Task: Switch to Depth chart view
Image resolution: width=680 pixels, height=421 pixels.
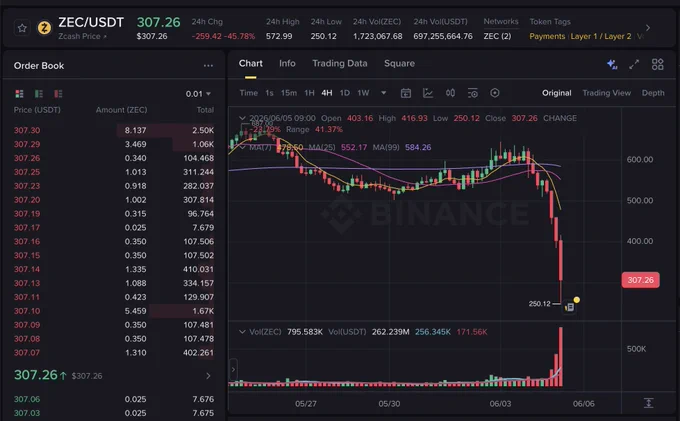Action: pyautogui.click(x=653, y=93)
